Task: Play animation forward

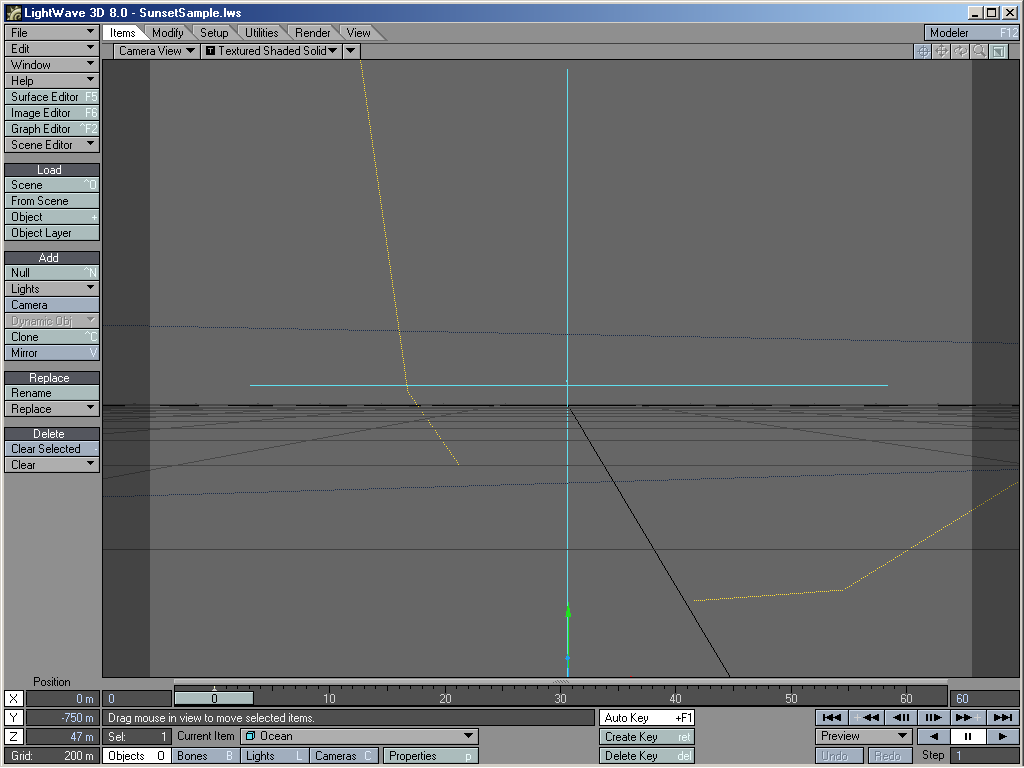Action: (1002, 736)
